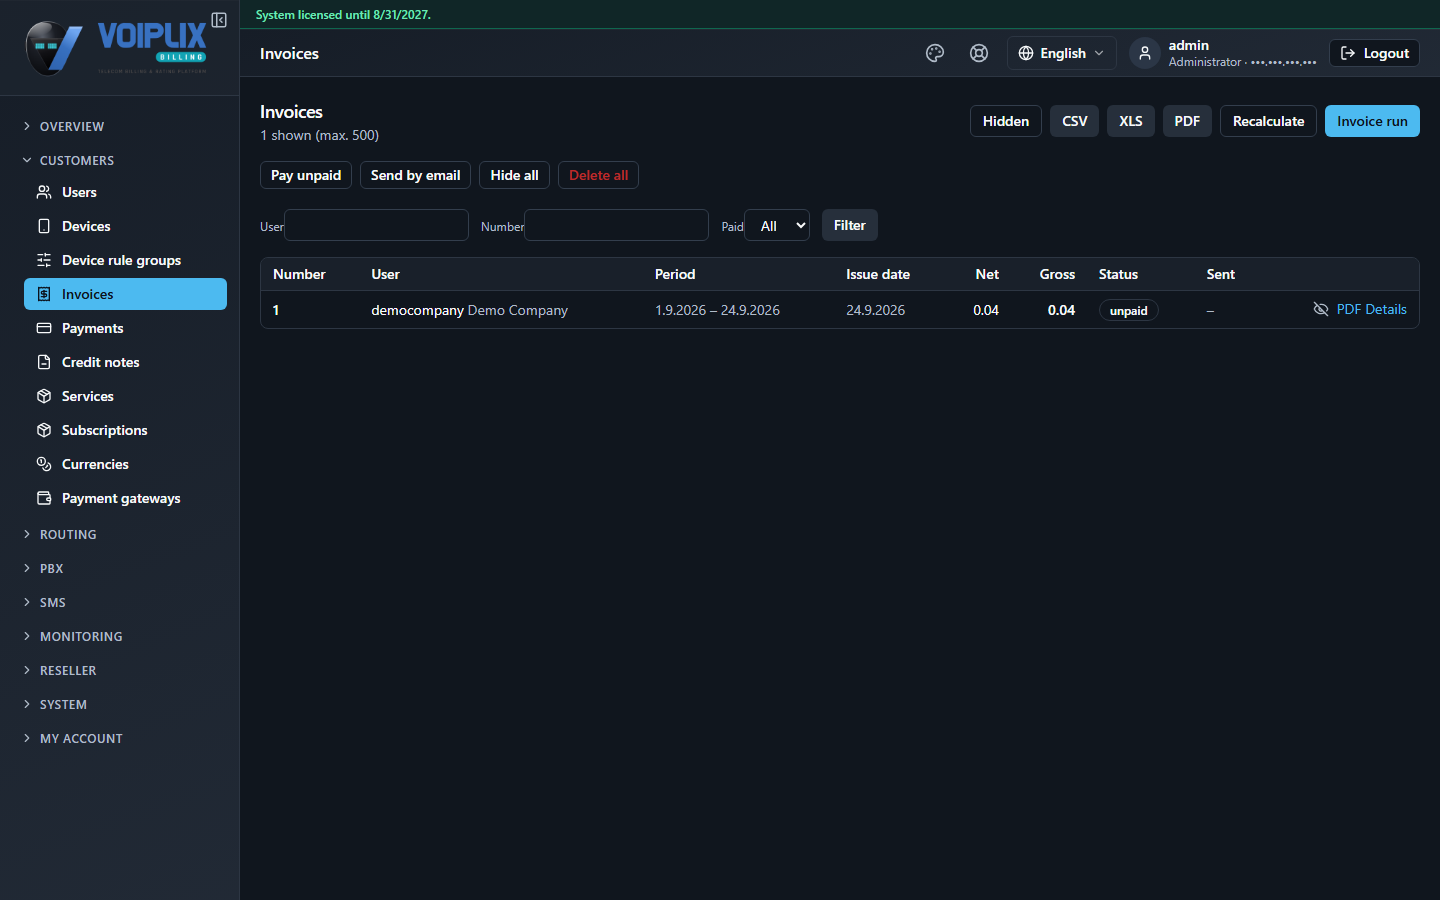Image resolution: width=1440 pixels, height=900 pixels.
Task: Export invoices as XLS
Action: [1131, 121]
